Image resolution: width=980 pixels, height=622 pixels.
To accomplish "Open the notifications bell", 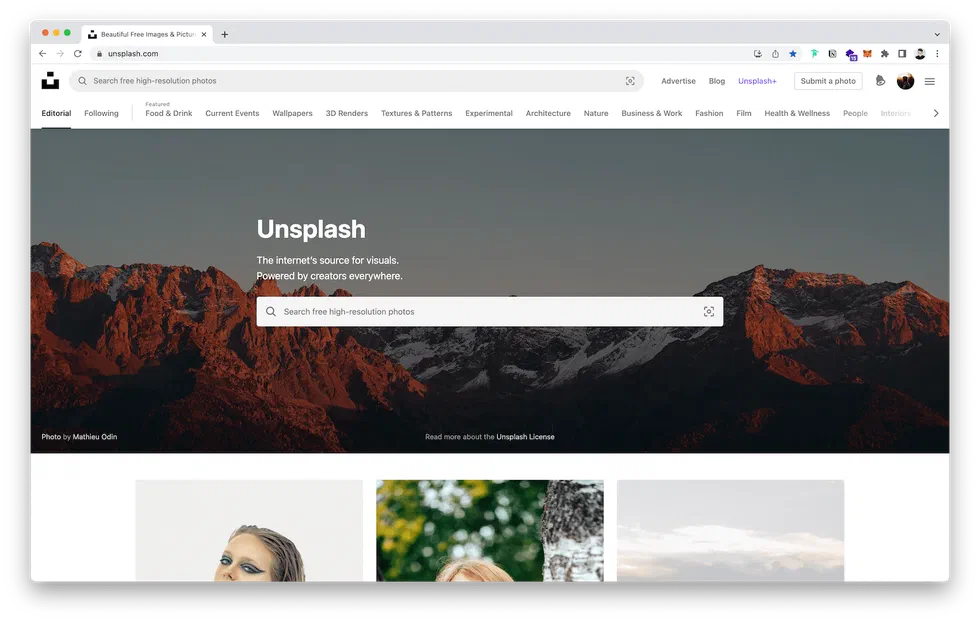I will click(880, 81).
